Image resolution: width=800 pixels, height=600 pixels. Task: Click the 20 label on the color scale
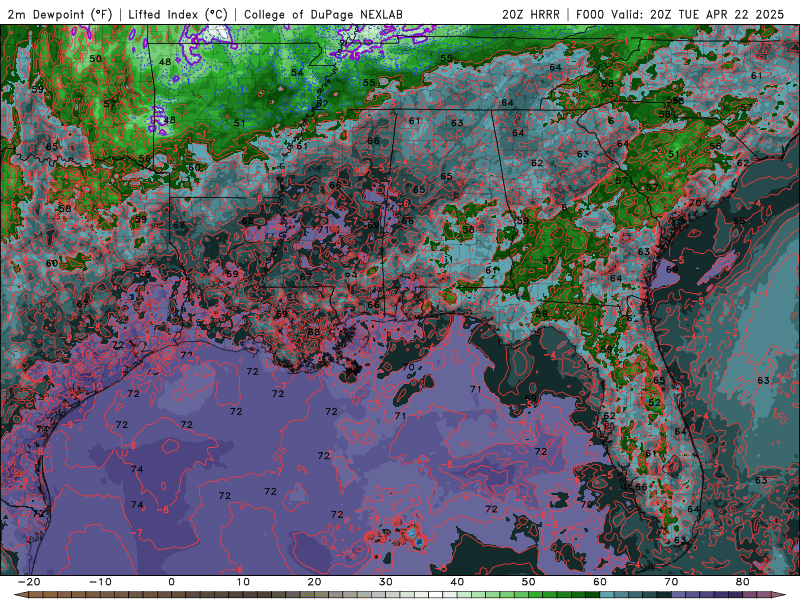coord(314,582)
